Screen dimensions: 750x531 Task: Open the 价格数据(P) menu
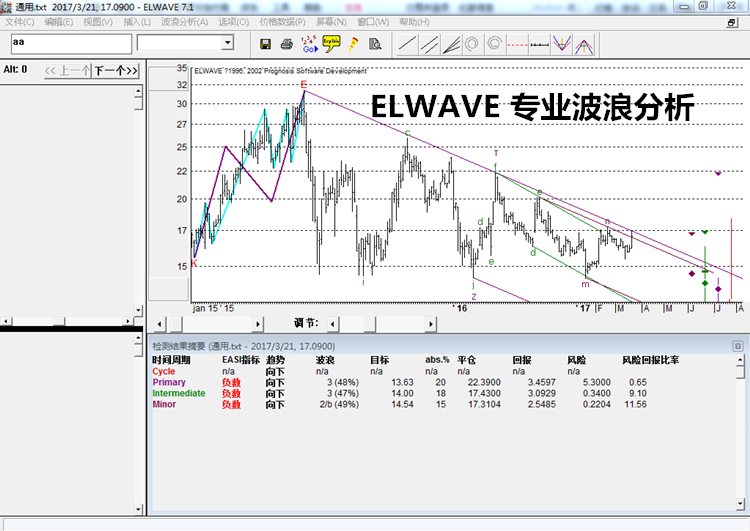[283, 22]
